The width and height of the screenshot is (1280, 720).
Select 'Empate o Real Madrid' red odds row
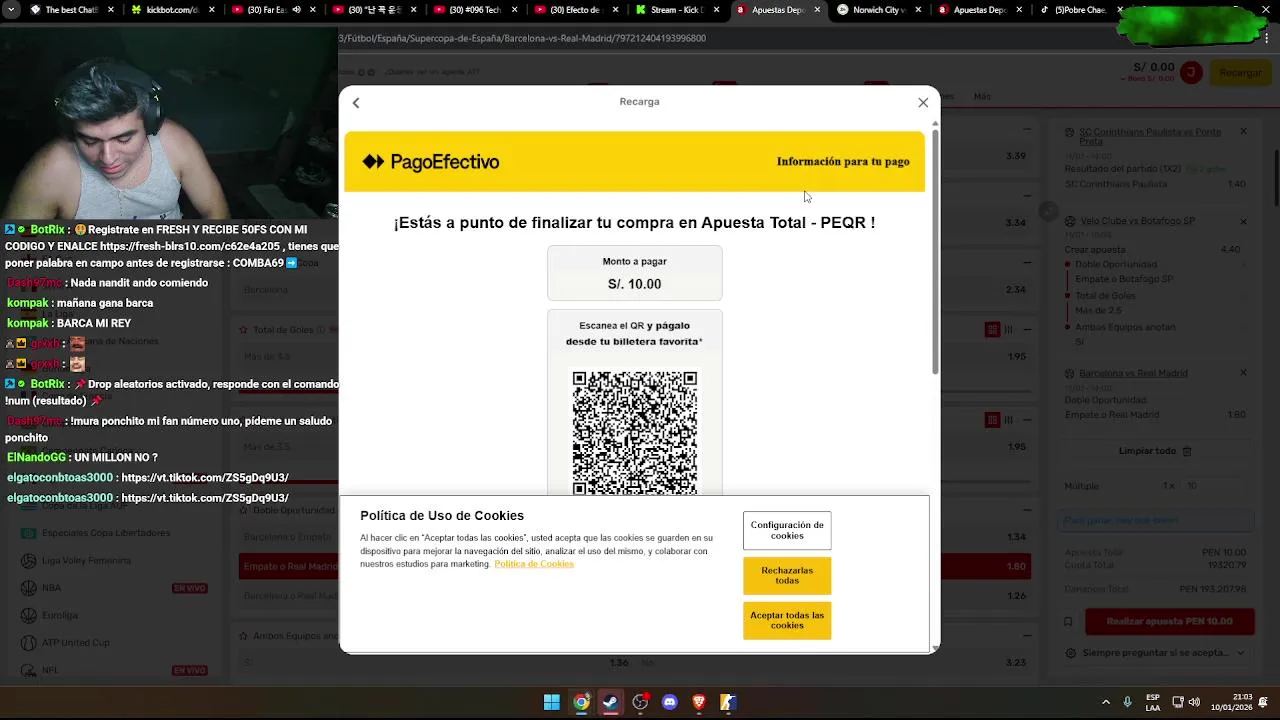pyautogui.click(x=635, y=566)
